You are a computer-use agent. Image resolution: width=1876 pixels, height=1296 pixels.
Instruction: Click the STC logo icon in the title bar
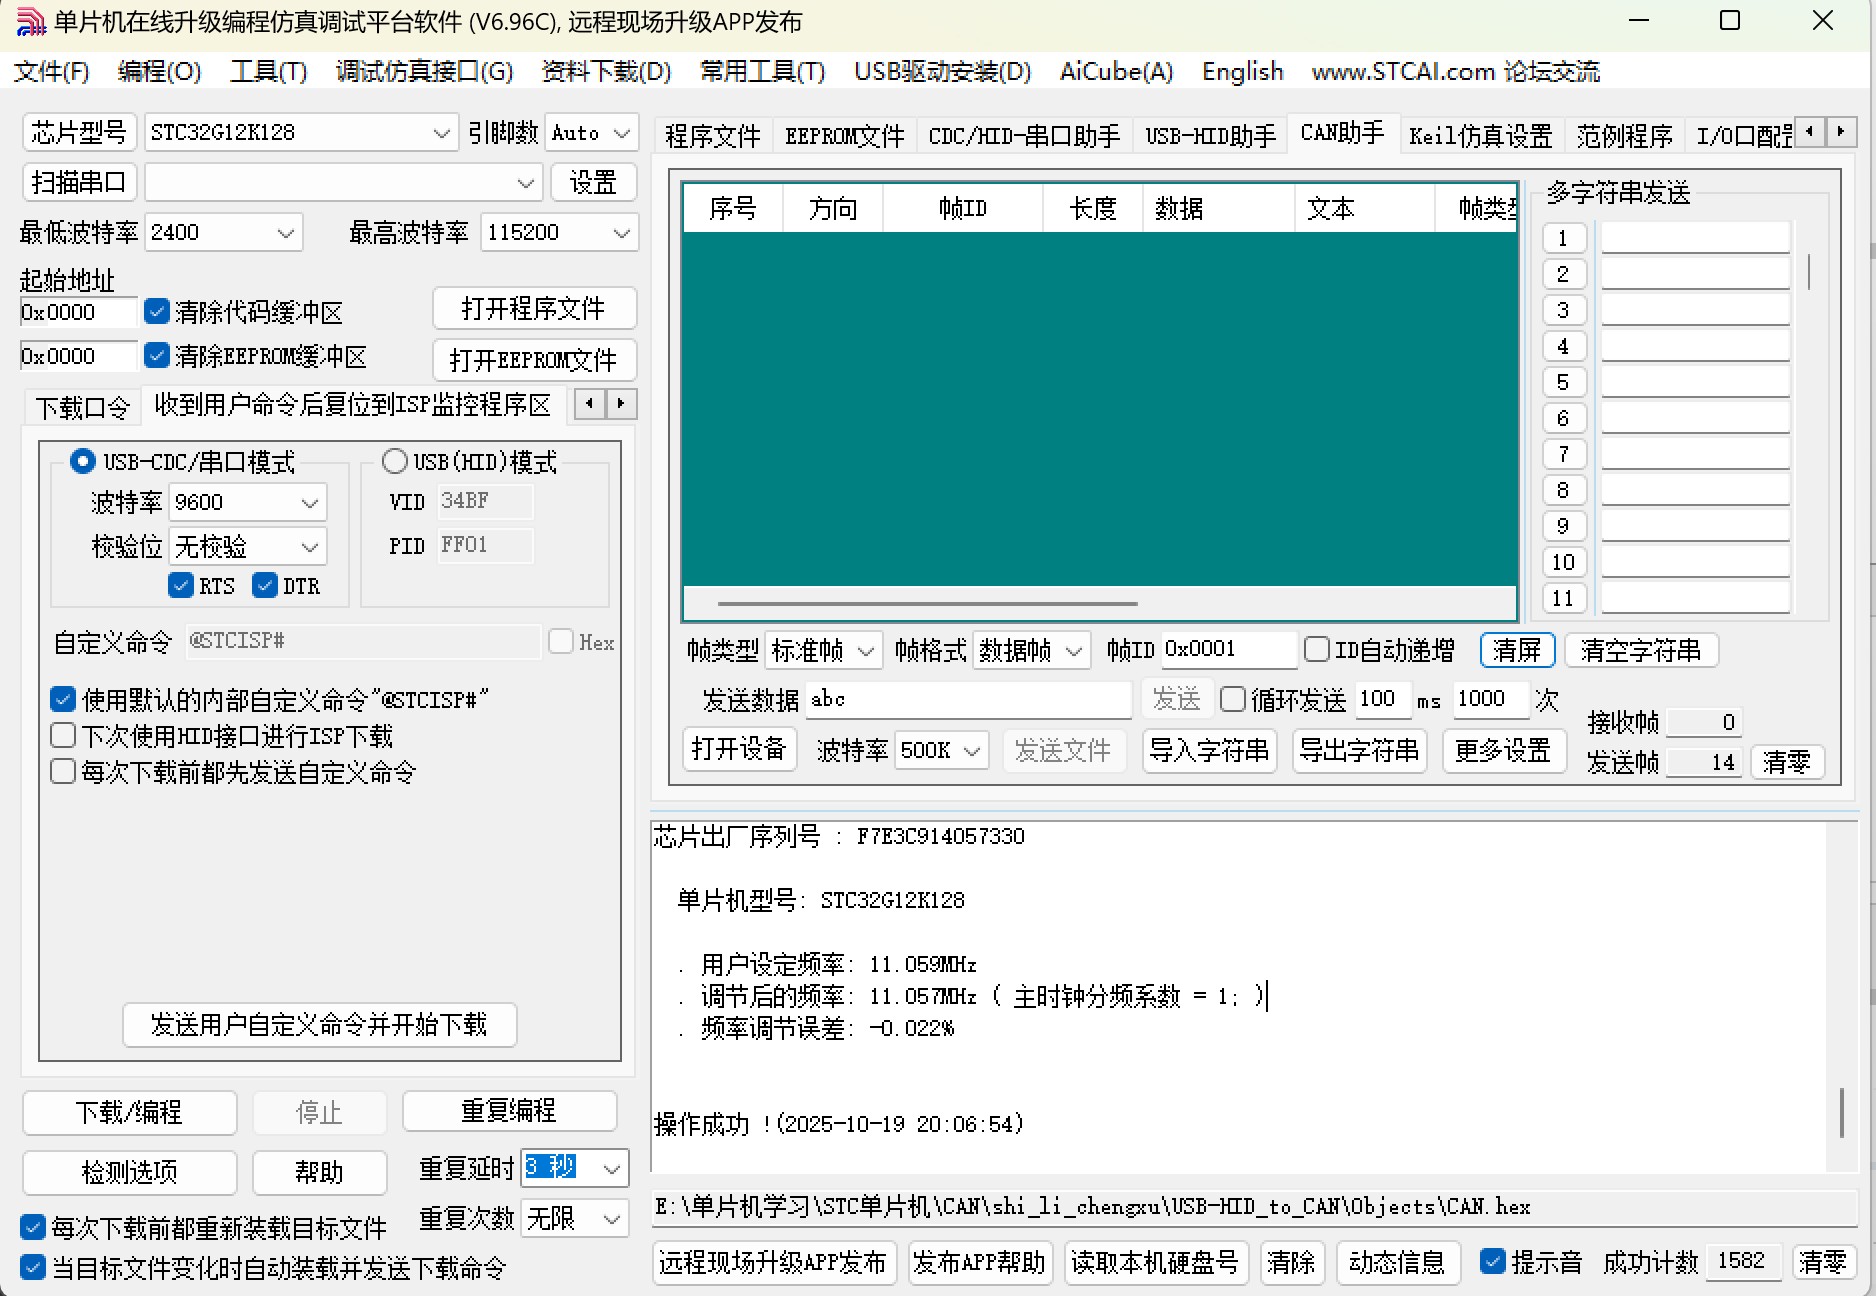(x=29, y=21)
